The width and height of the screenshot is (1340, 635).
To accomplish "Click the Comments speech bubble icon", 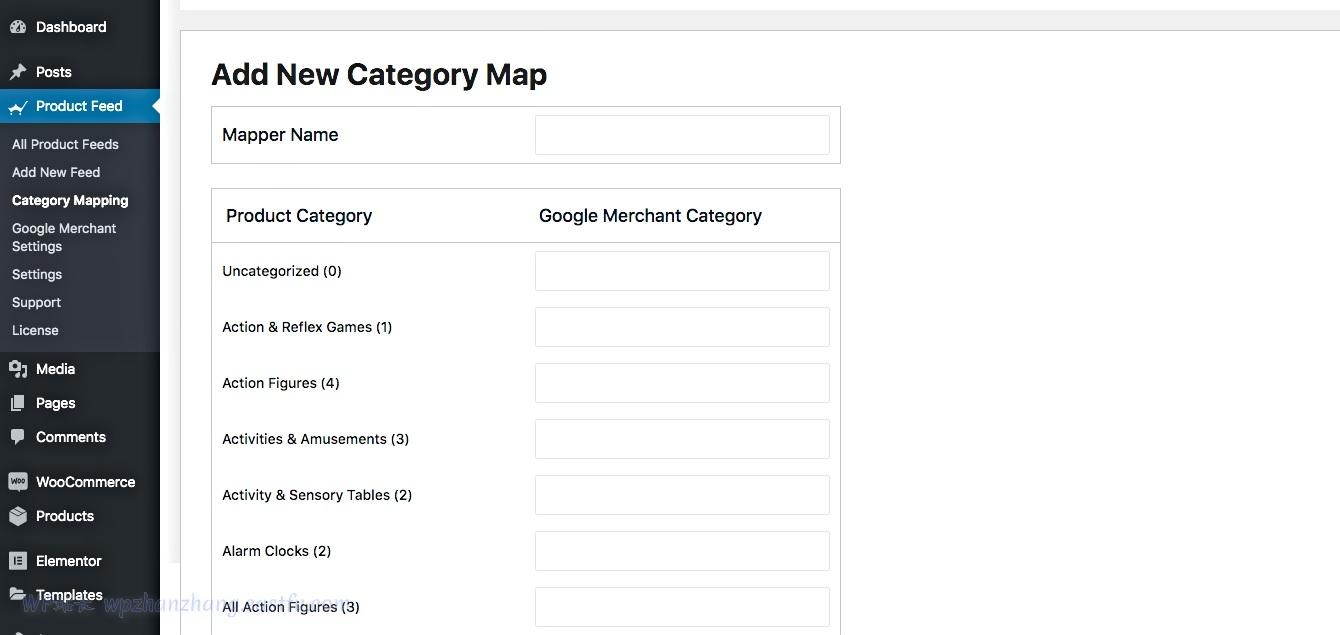I will pos(18,437).
